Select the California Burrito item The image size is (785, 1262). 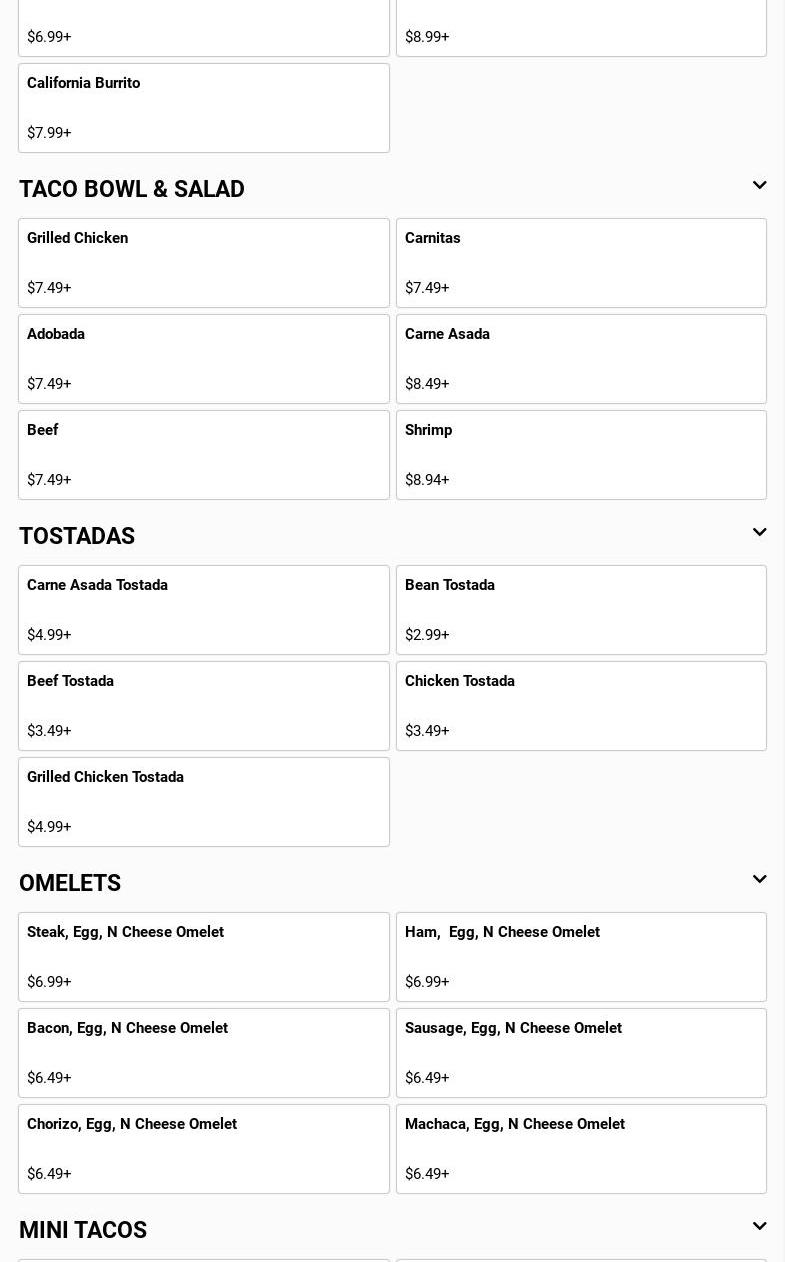204,108
